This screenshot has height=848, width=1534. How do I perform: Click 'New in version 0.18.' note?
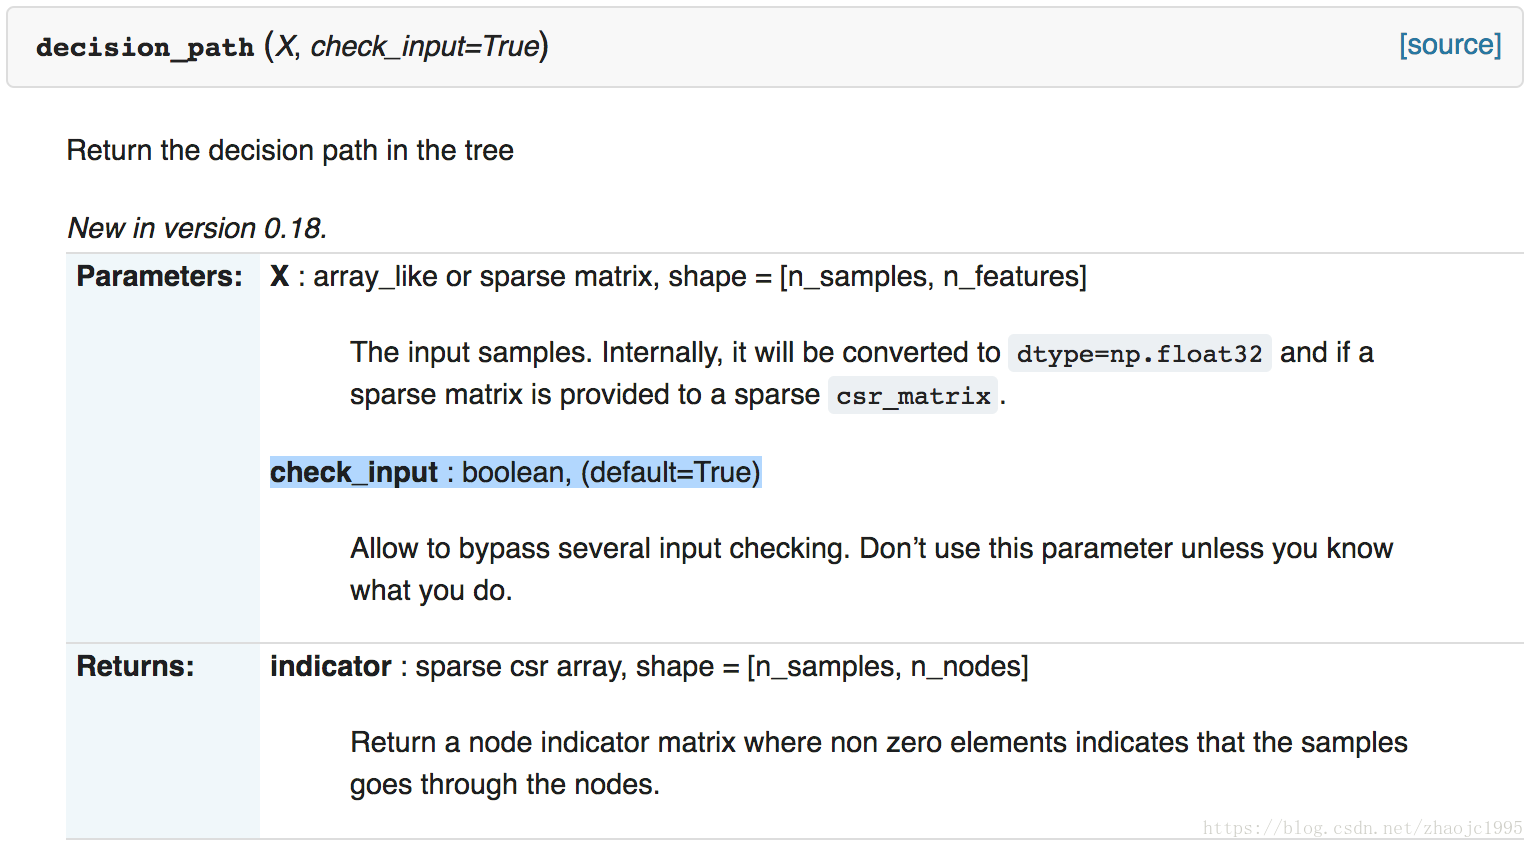[x=197, y=228]
